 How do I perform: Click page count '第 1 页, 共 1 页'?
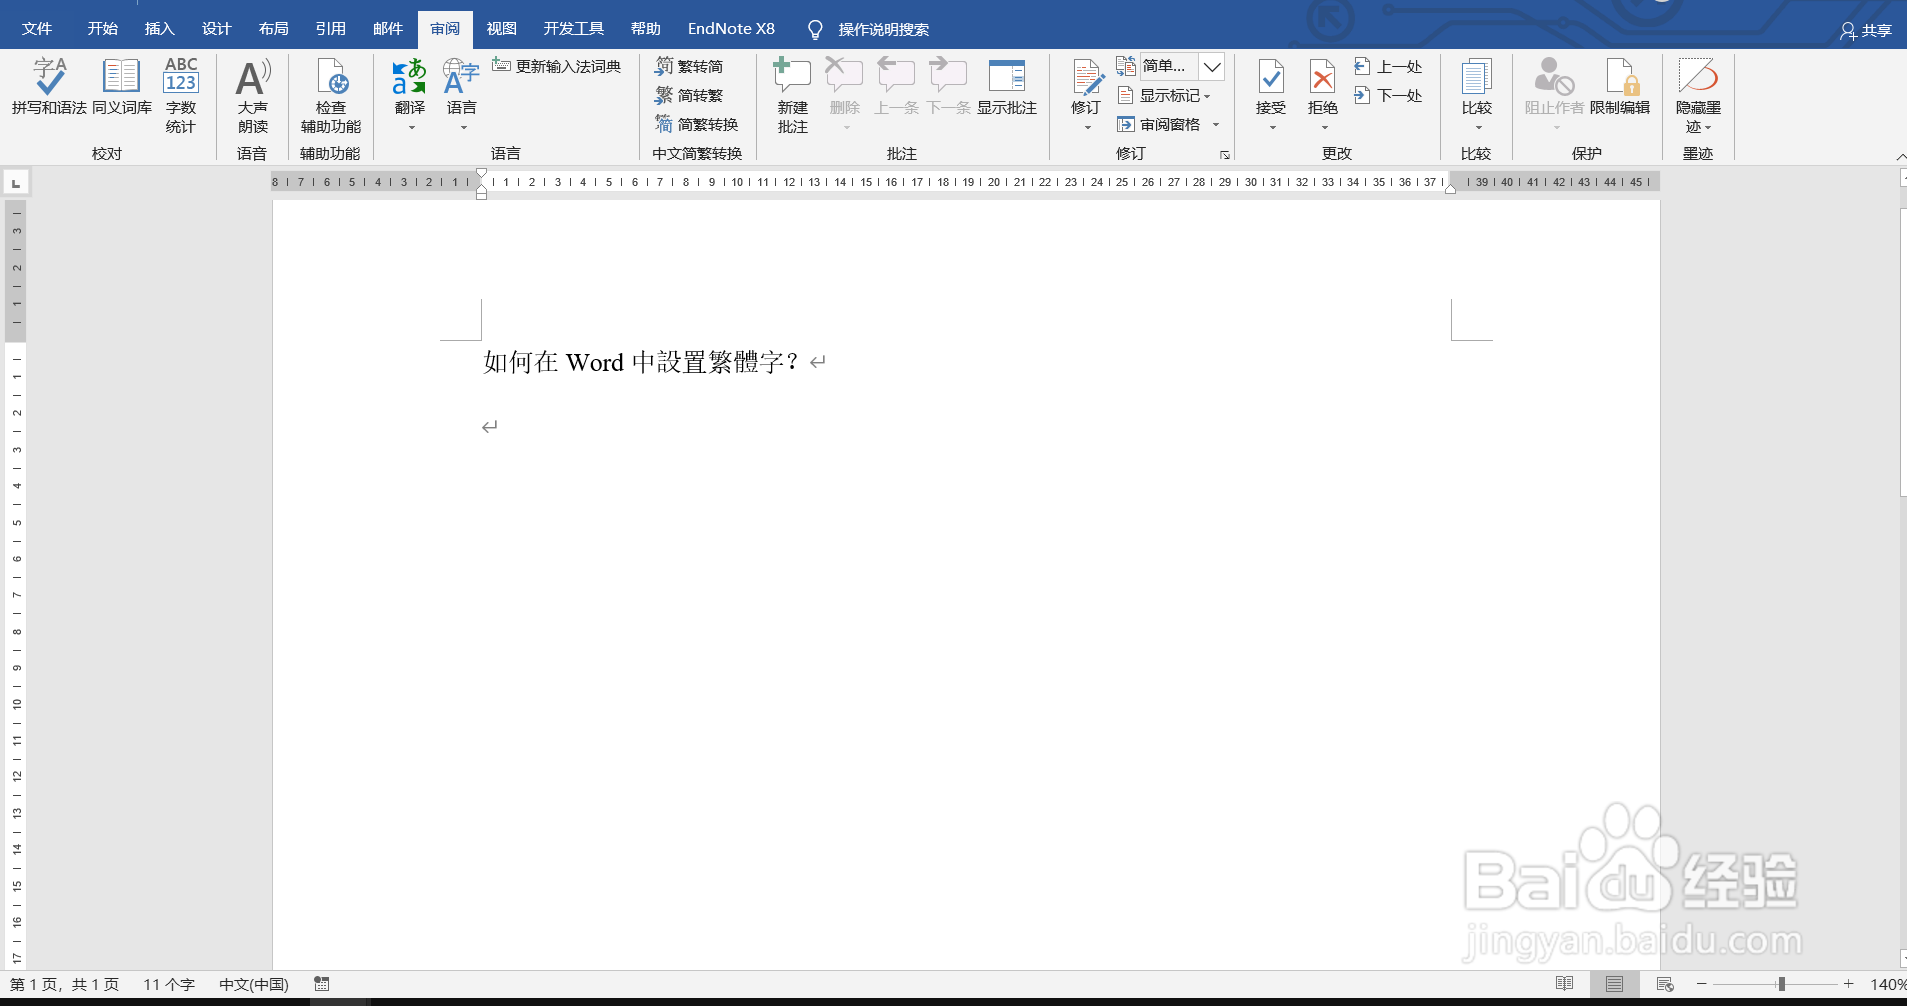(65, 985)
